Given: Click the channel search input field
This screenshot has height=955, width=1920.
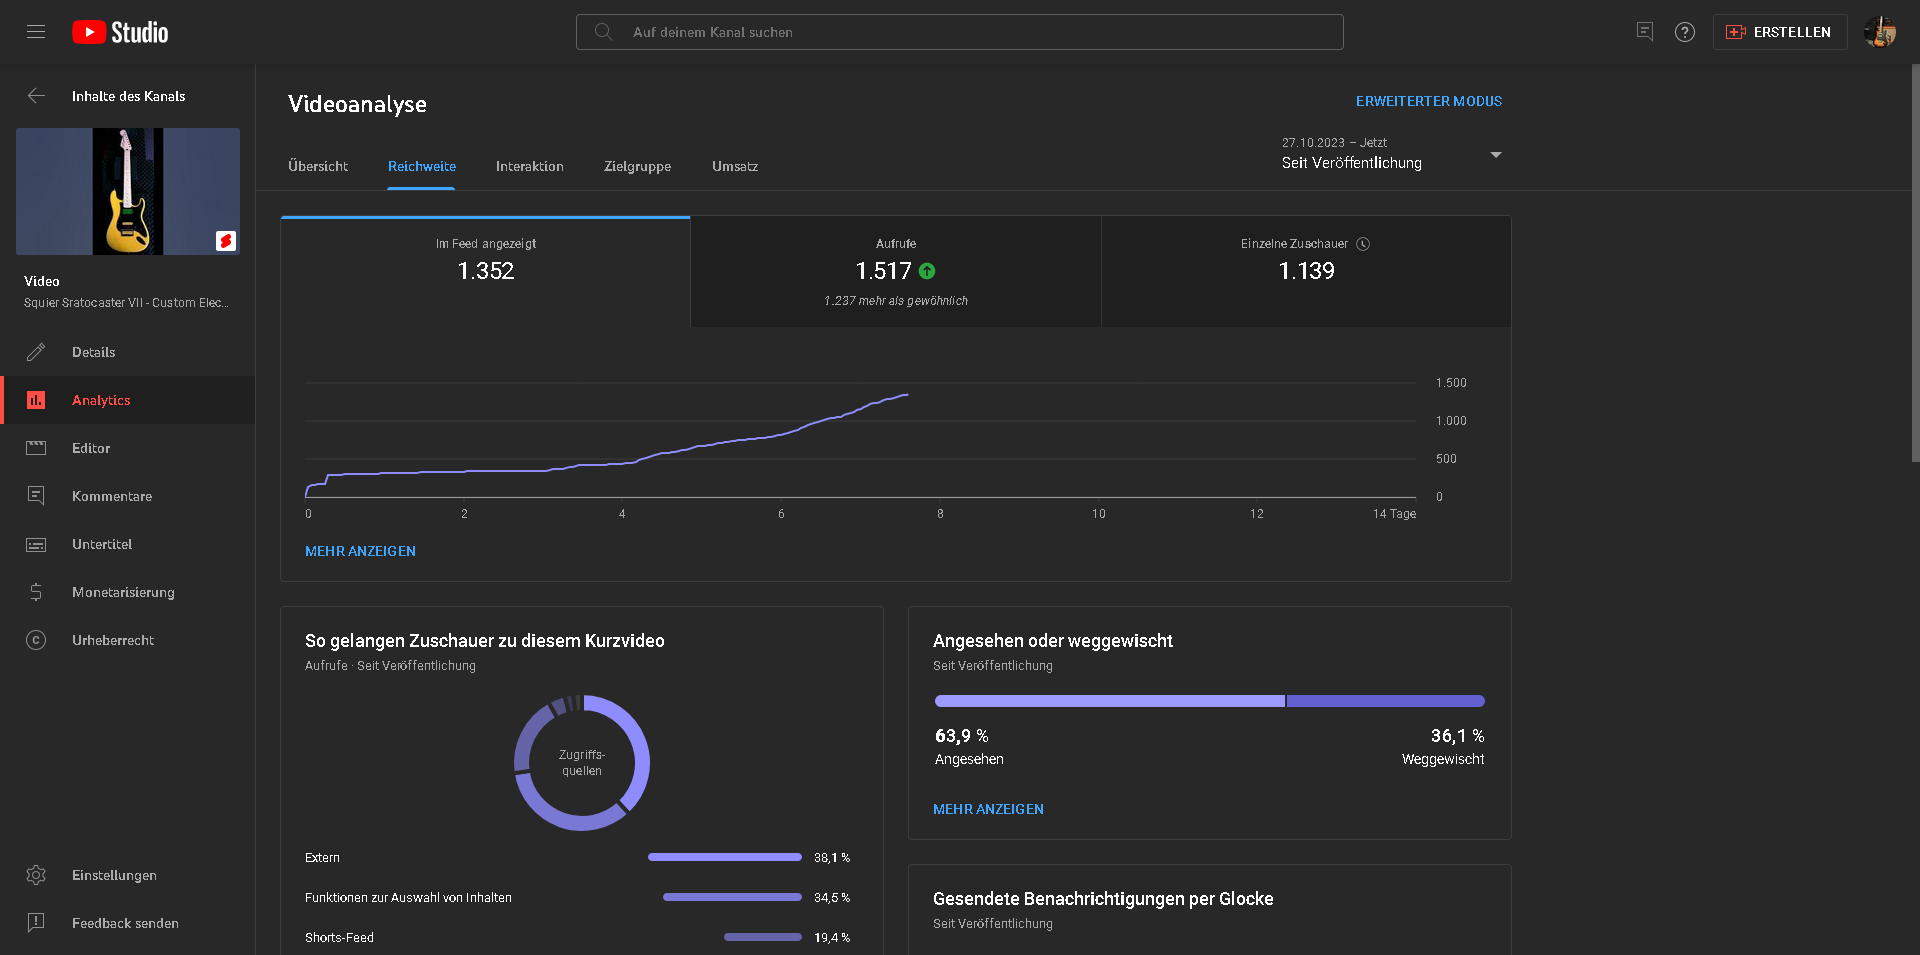Looking at the screenshot, I should click(x=960, y=32).
